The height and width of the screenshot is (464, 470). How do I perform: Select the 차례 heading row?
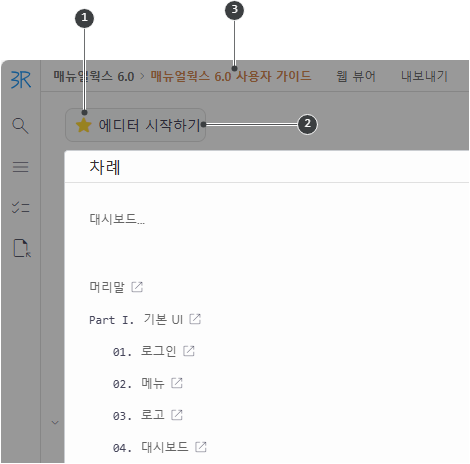coord(267,167)
